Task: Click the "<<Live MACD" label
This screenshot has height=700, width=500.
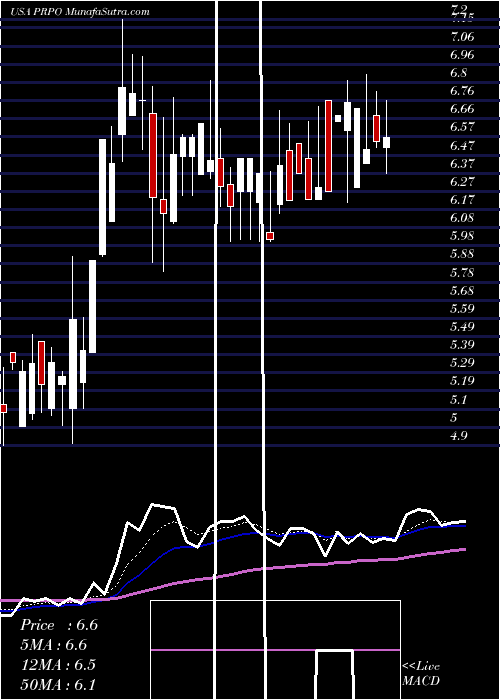Action: pos(421,674)
